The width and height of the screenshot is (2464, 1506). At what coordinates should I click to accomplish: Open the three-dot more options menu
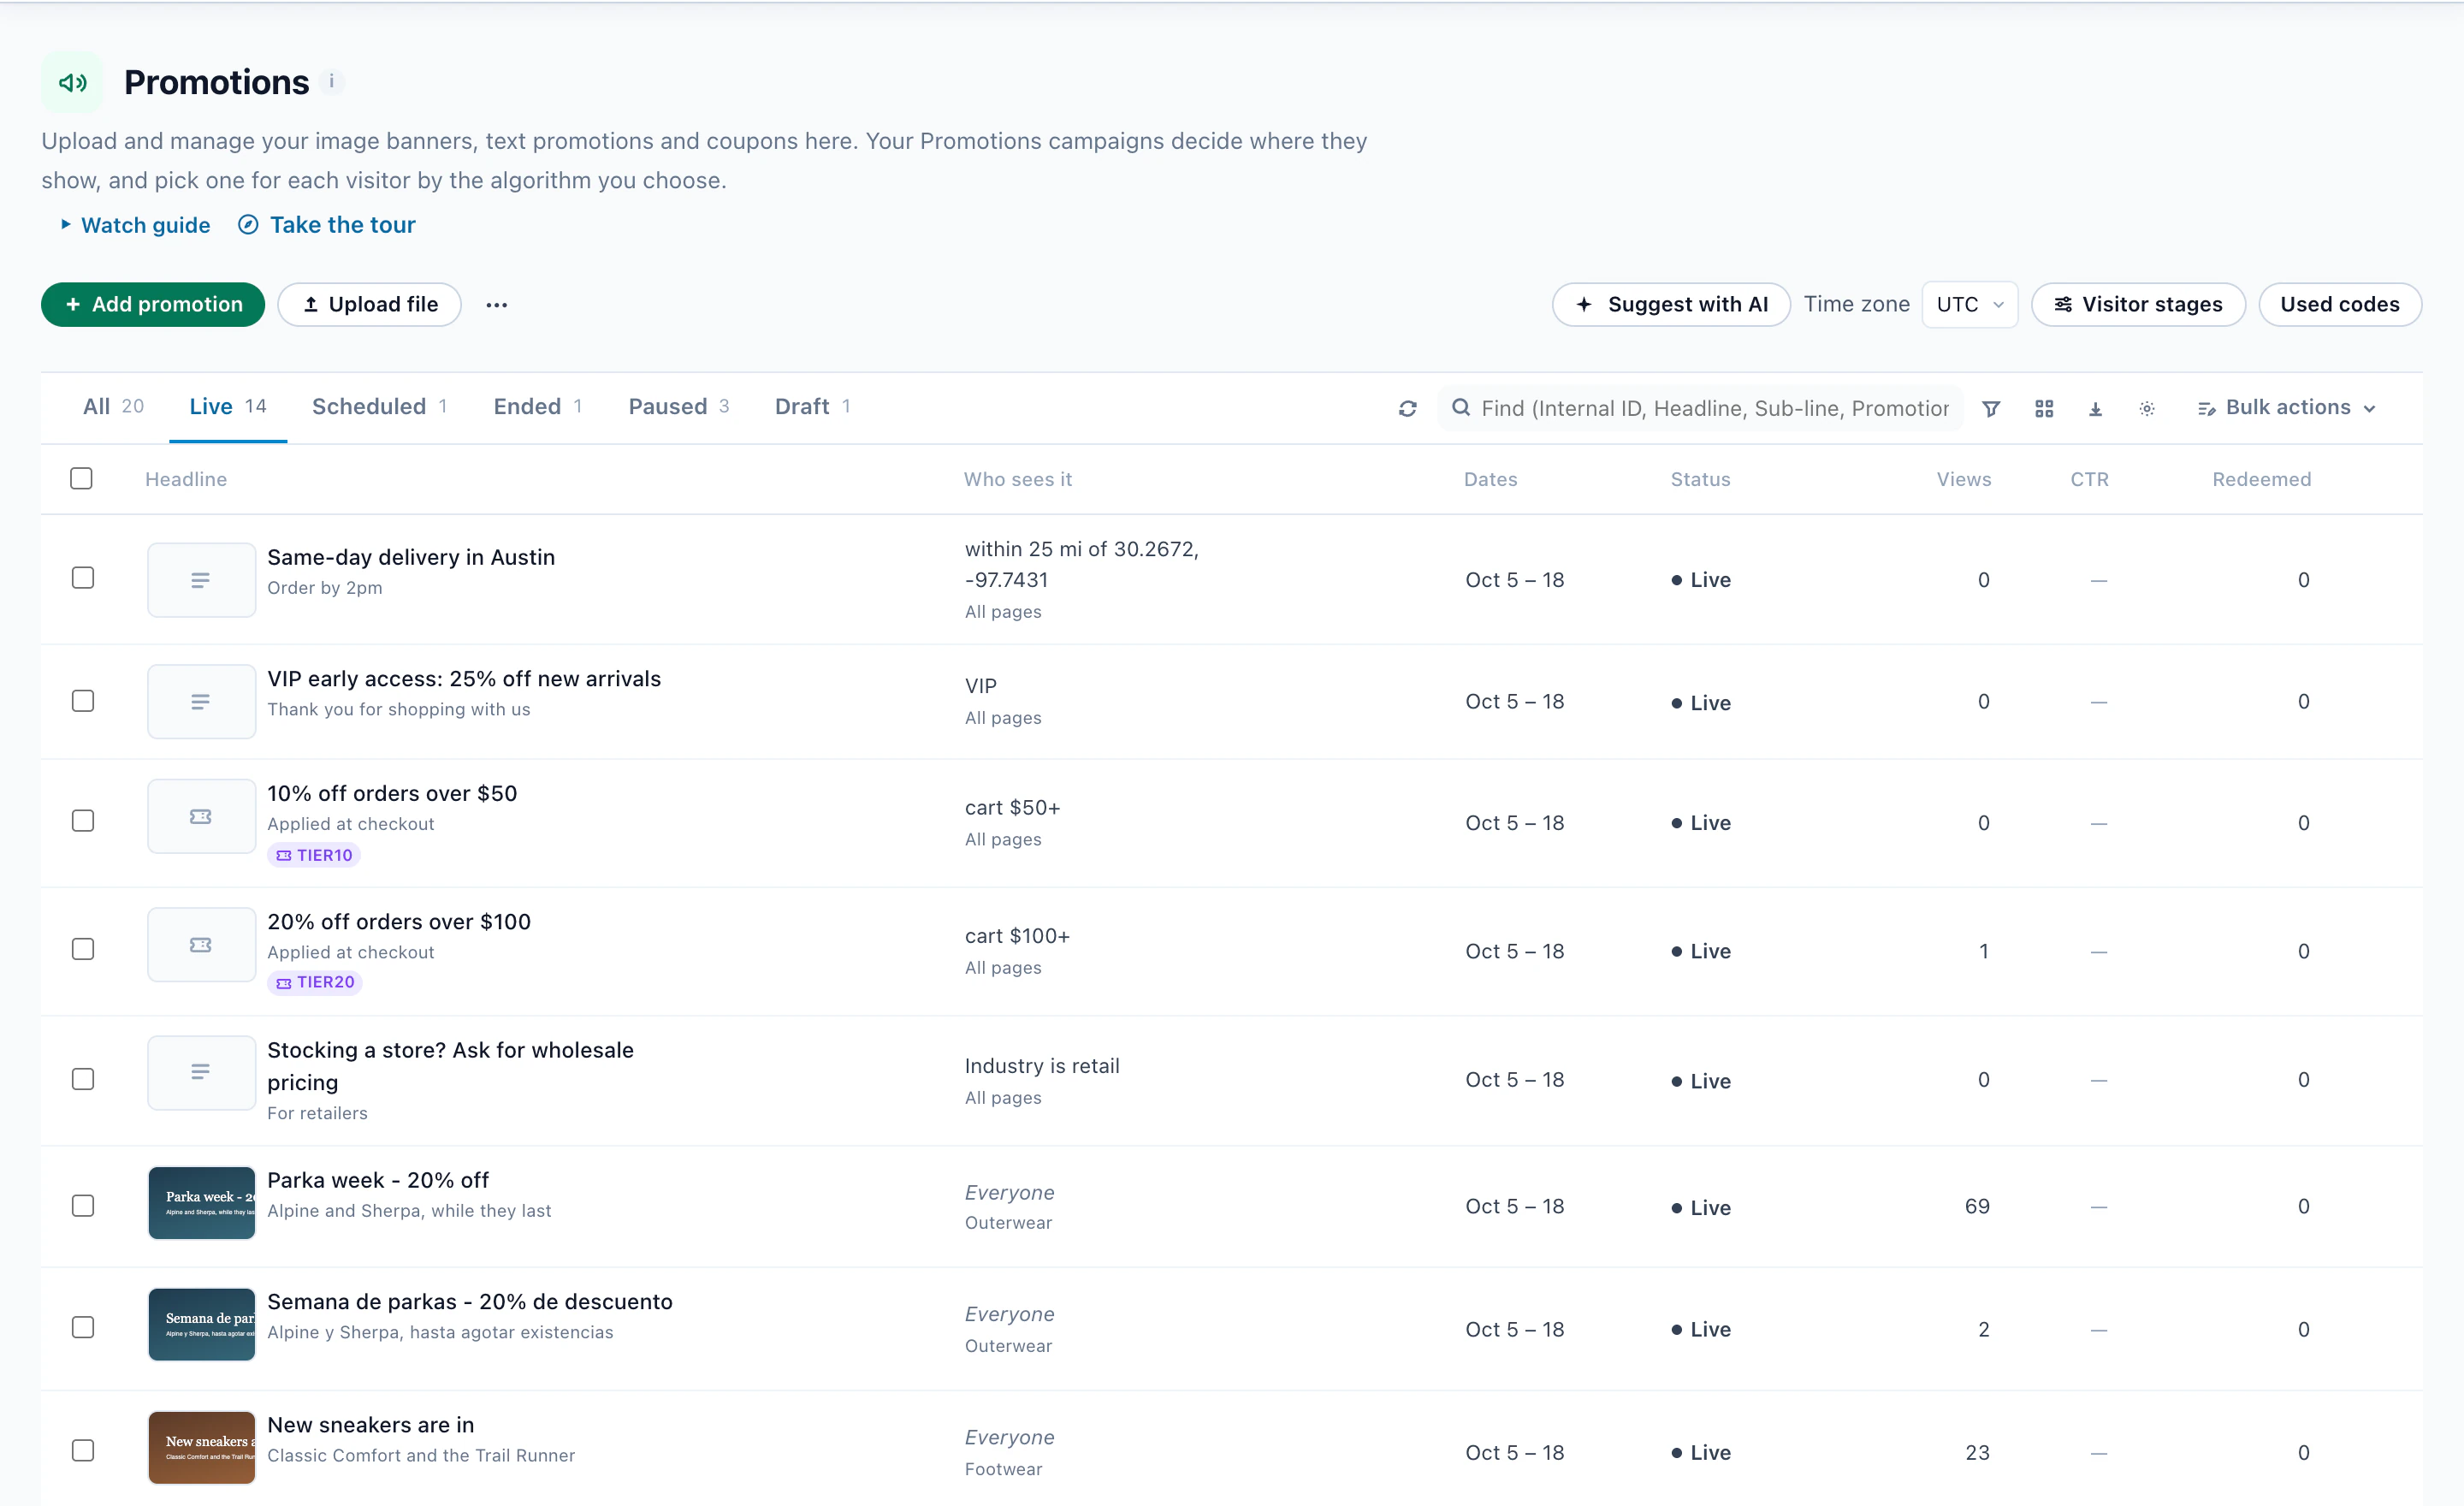[x=497, y=305]
